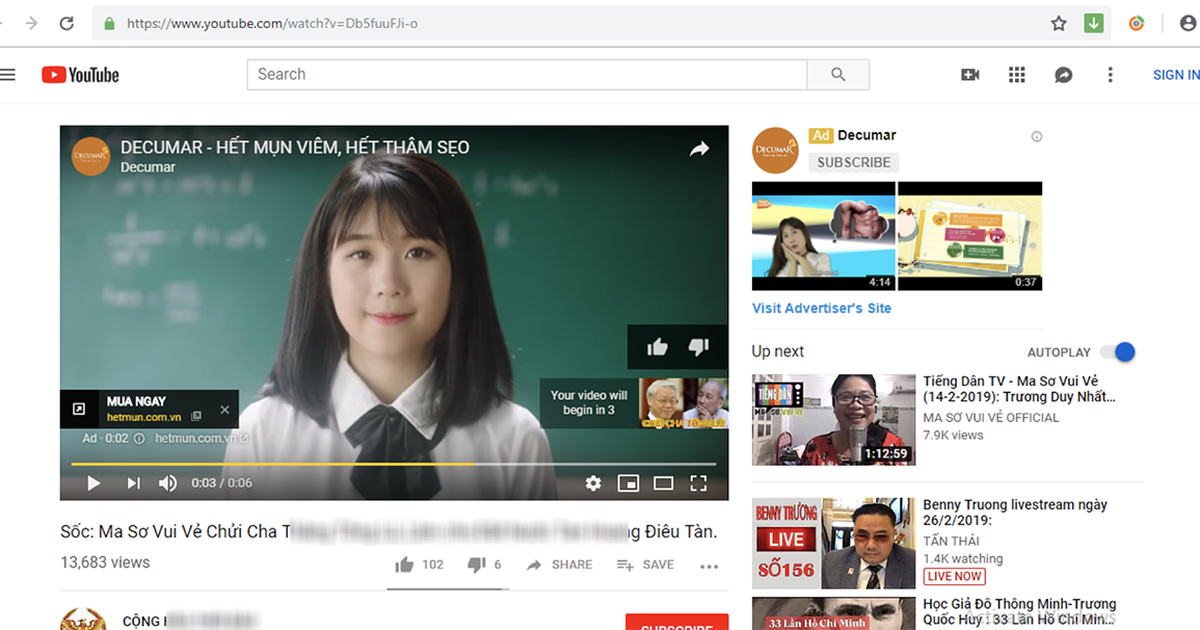Viewport: 1200px width, 630px height.
Task: Click the TẤN THÁI channel name
Action: (953, 541)
